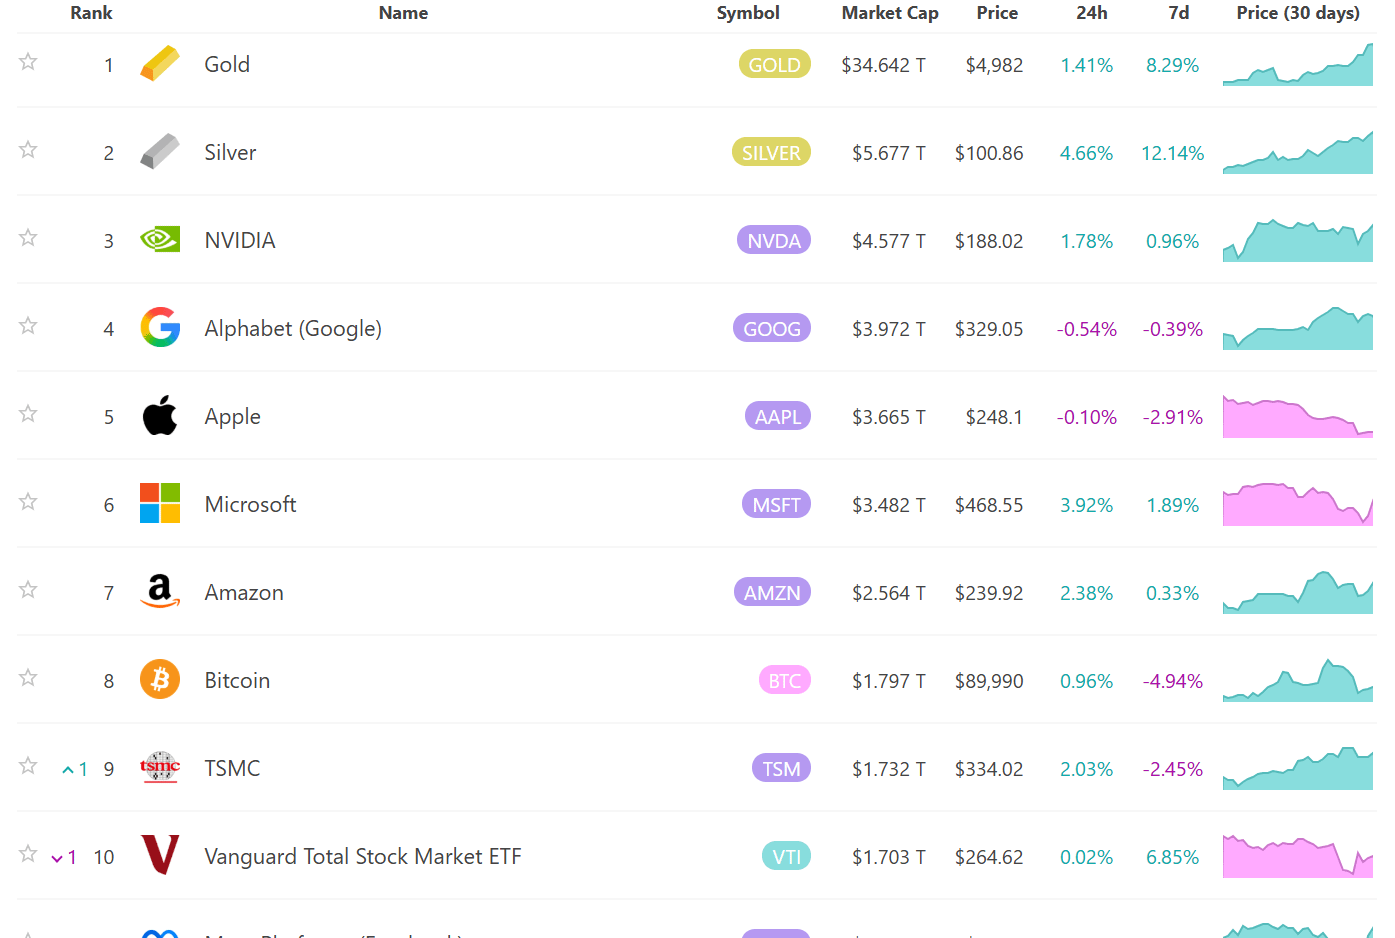Open Vanguard Total Stock Market ETF link

tap(362, 857)
